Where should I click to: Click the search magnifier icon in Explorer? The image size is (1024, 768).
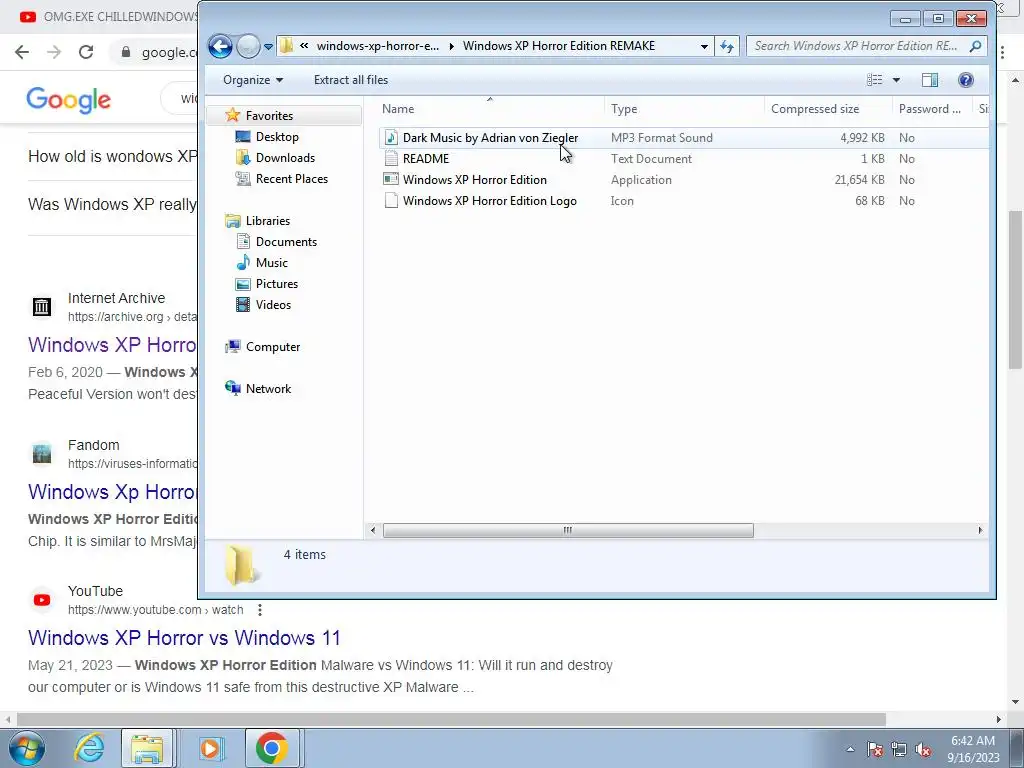click(x=975, y=46)
